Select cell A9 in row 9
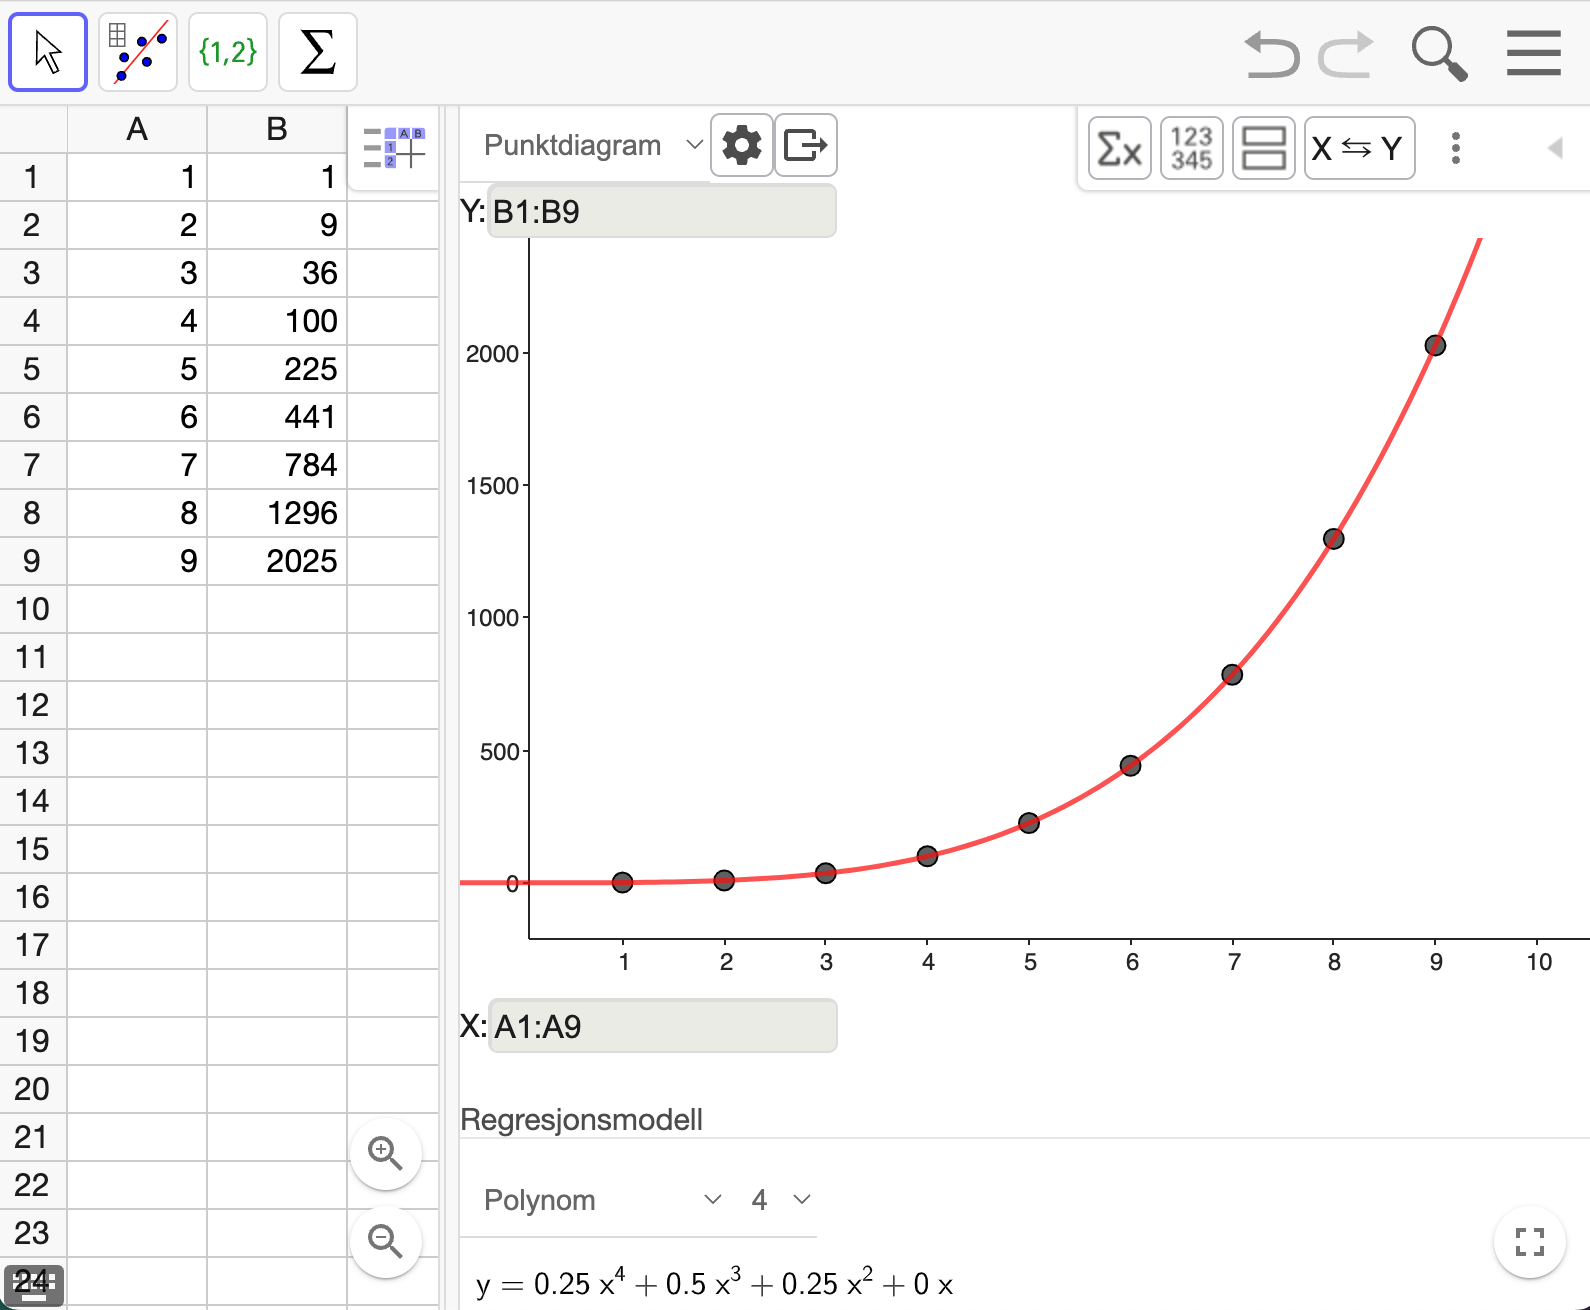Viewport: 1590px width, 1310px height. pos(137,561)
